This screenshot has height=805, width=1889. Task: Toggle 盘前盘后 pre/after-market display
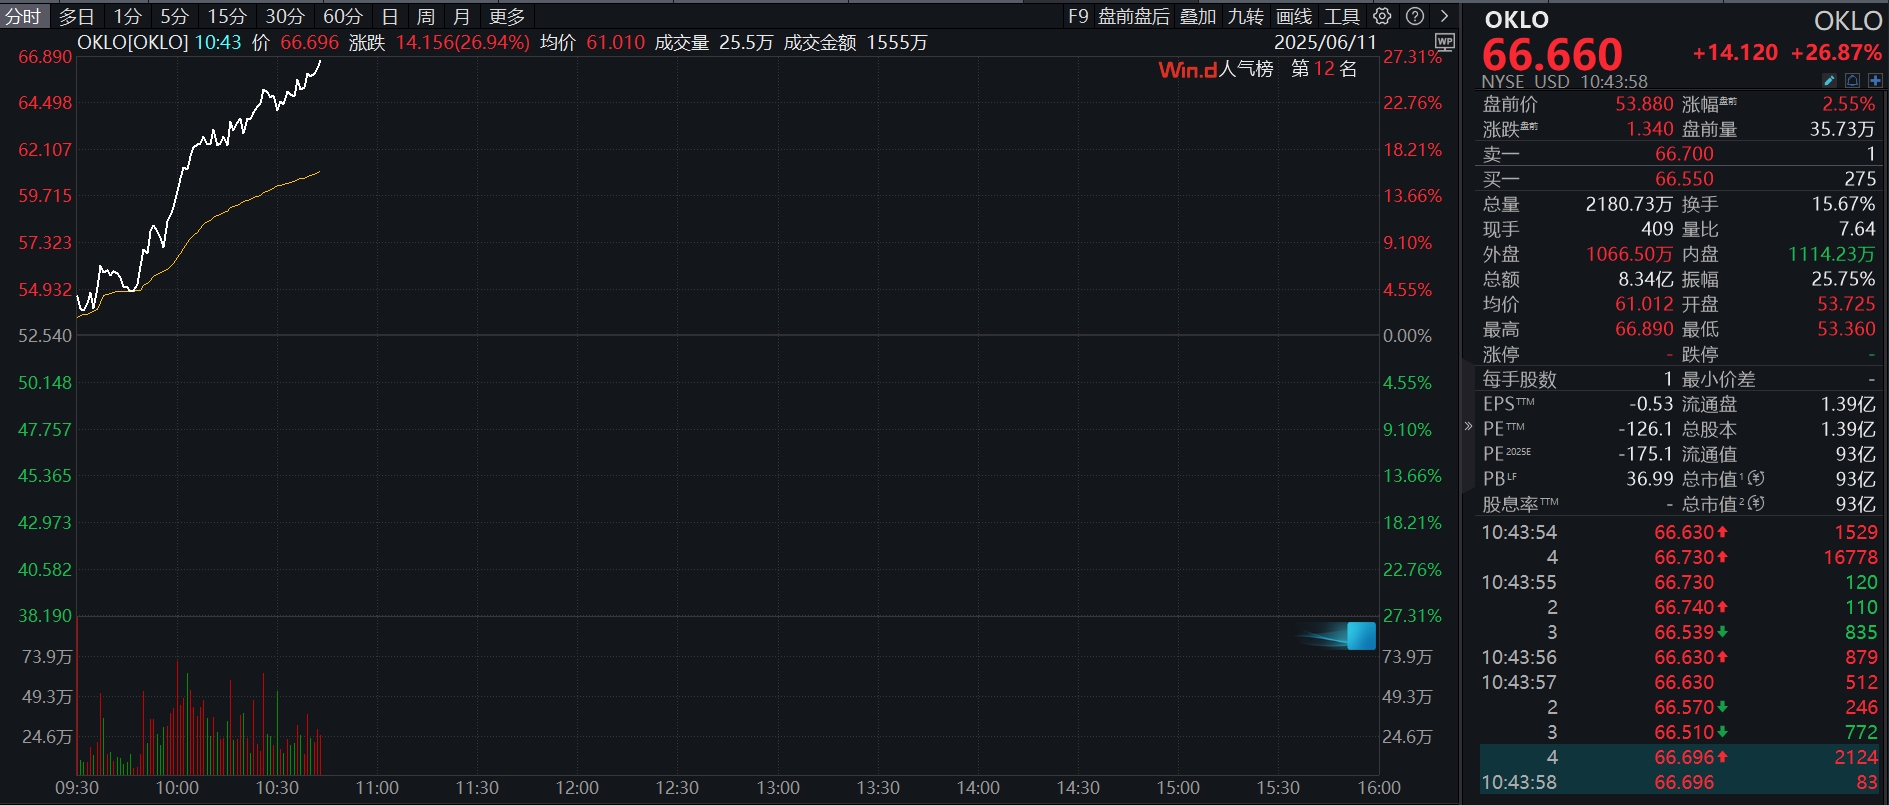tap(1133, 16)
